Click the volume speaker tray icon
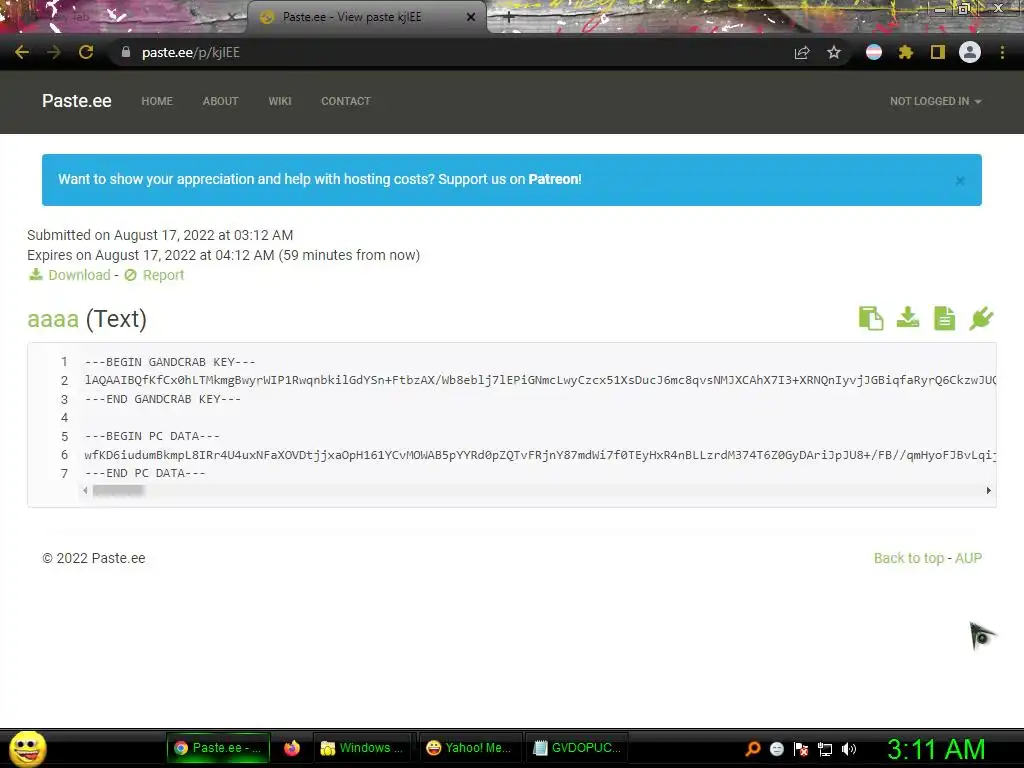 (848, 749)
